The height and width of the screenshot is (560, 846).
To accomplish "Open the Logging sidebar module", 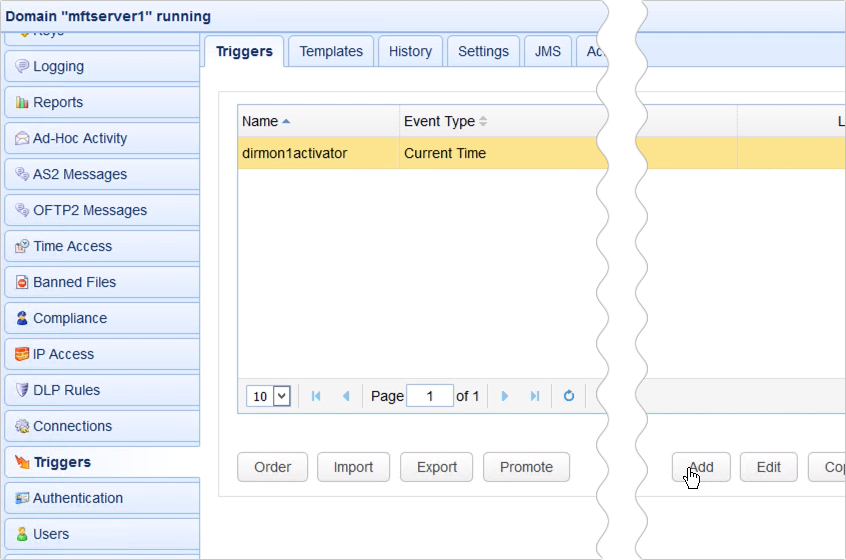I will coord(58,67).
